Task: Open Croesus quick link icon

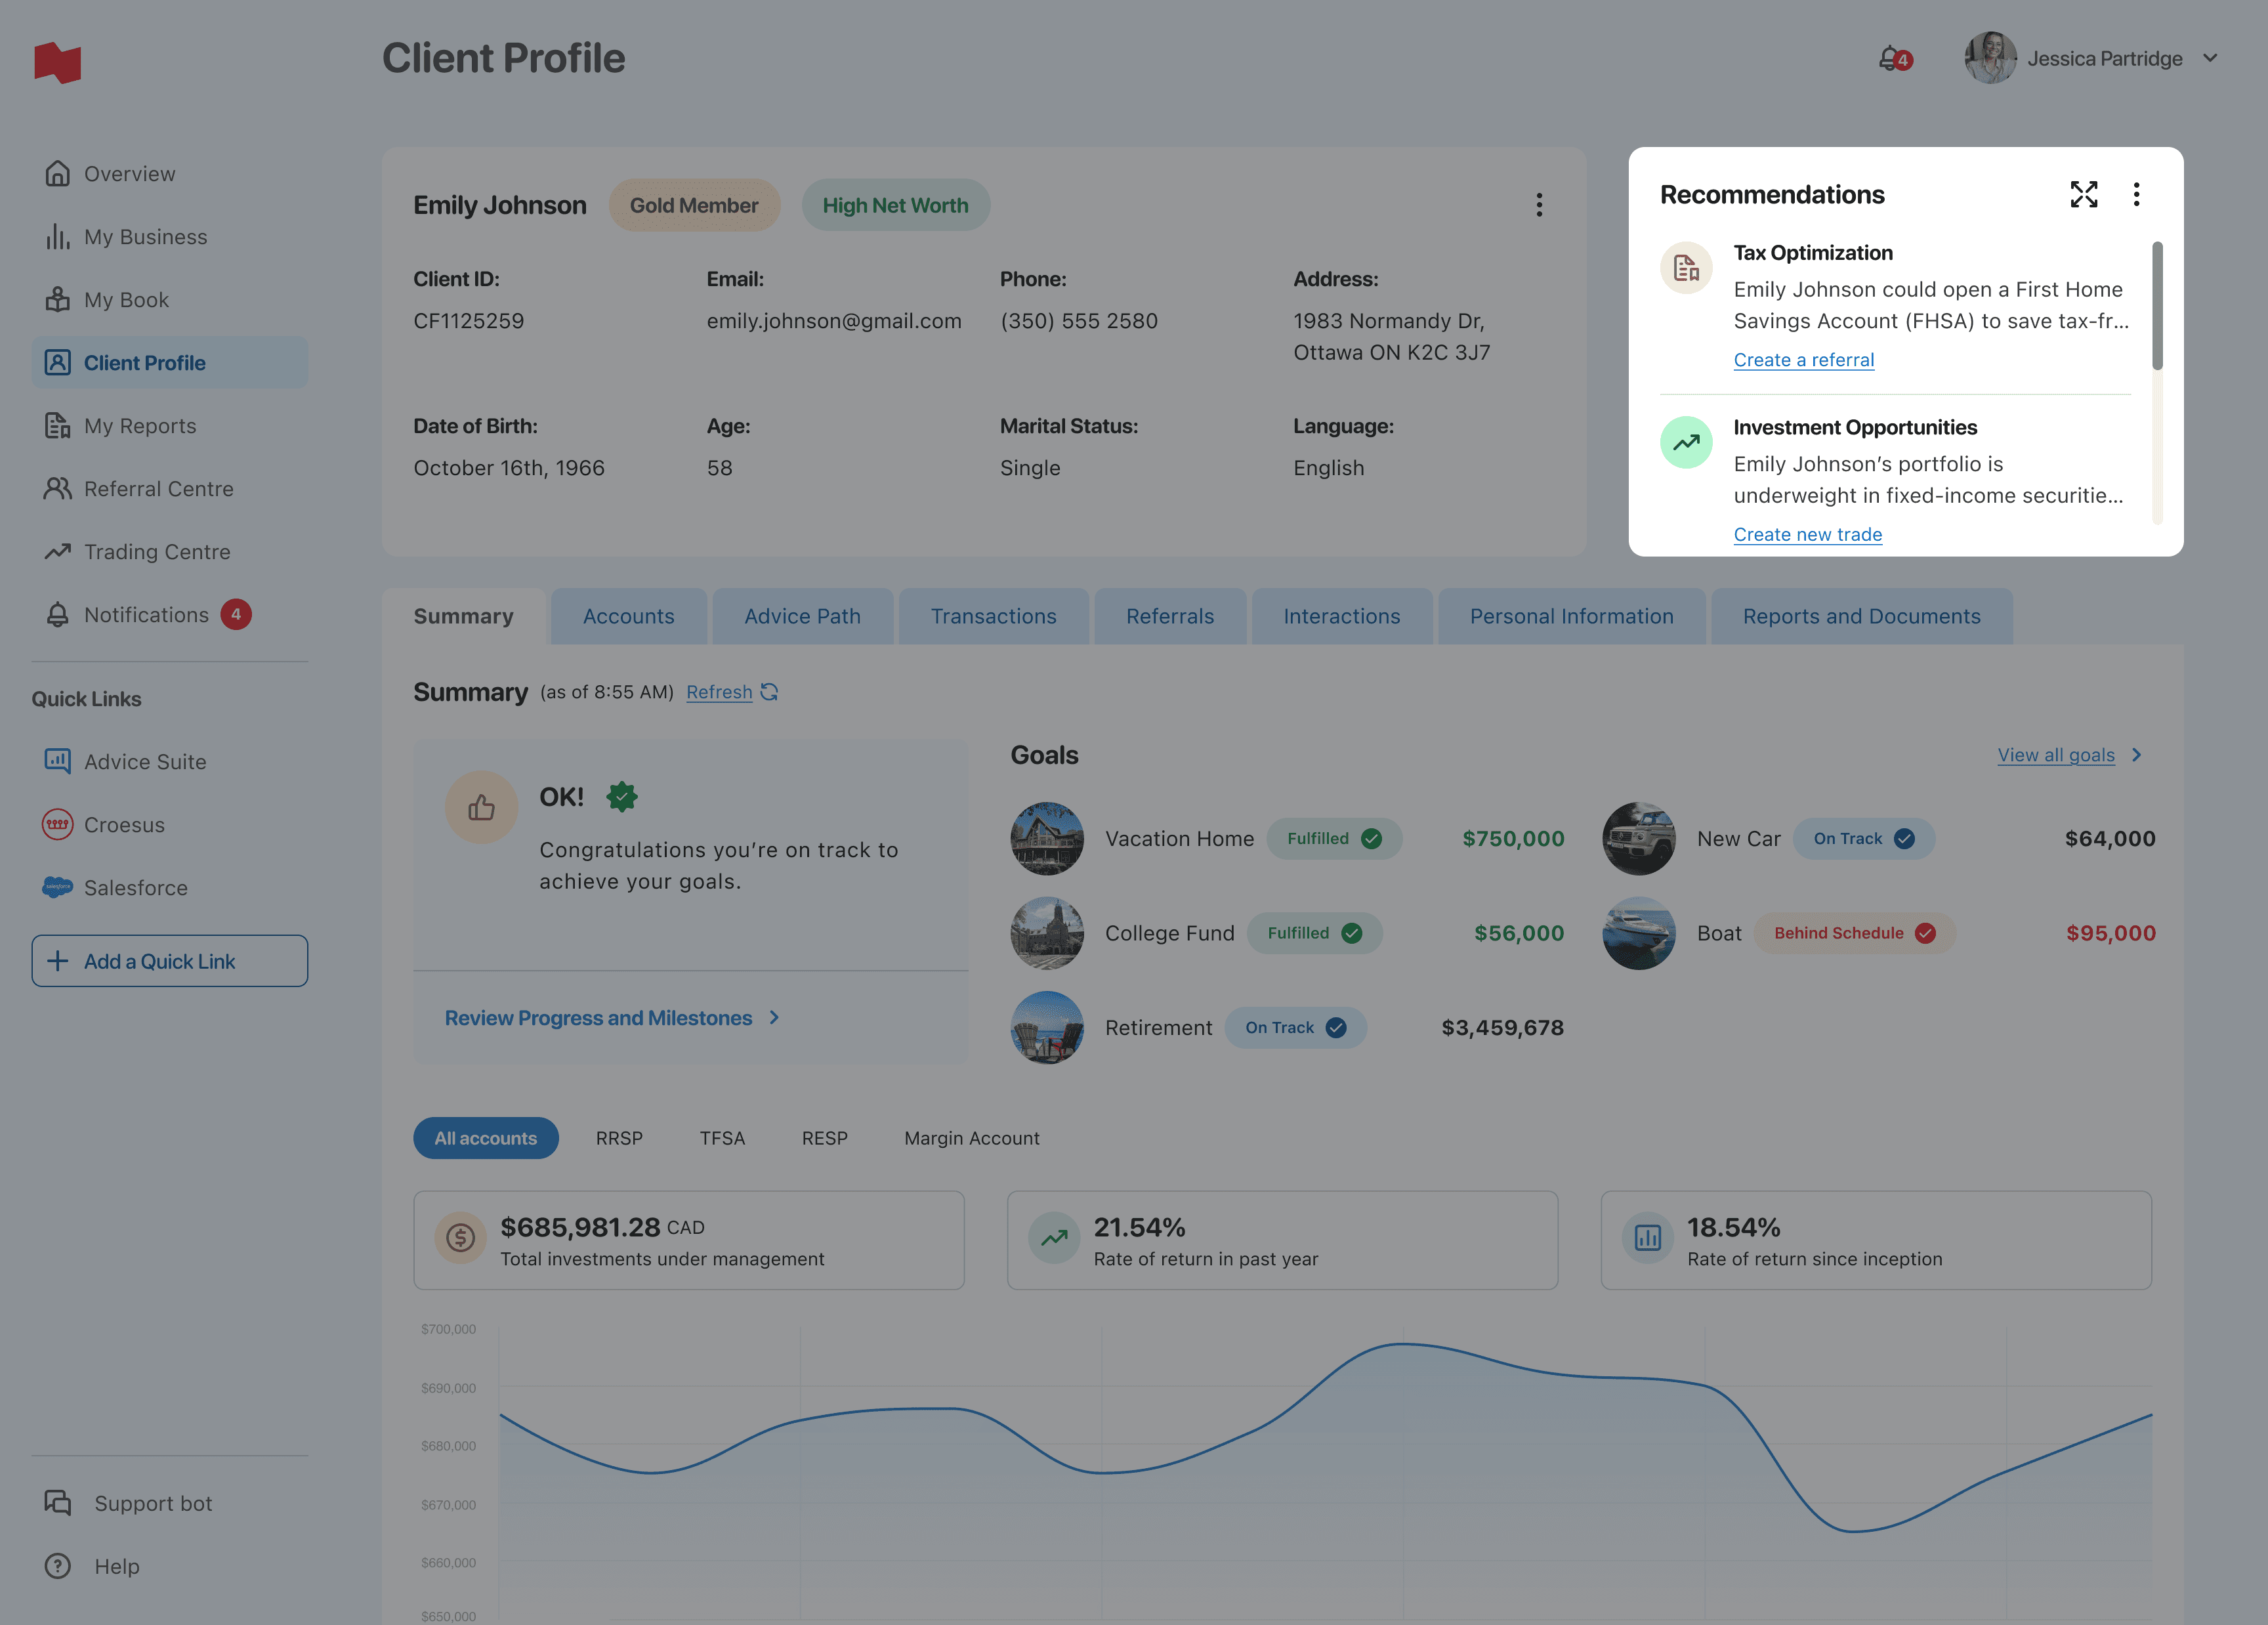Action: [x=57, y=825]
